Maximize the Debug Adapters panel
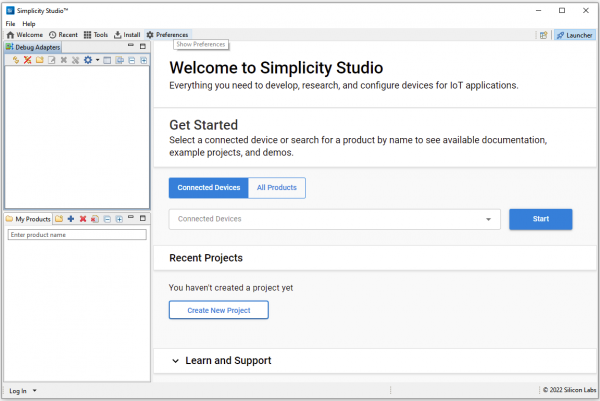600x401 pixels. click(143, 46)
